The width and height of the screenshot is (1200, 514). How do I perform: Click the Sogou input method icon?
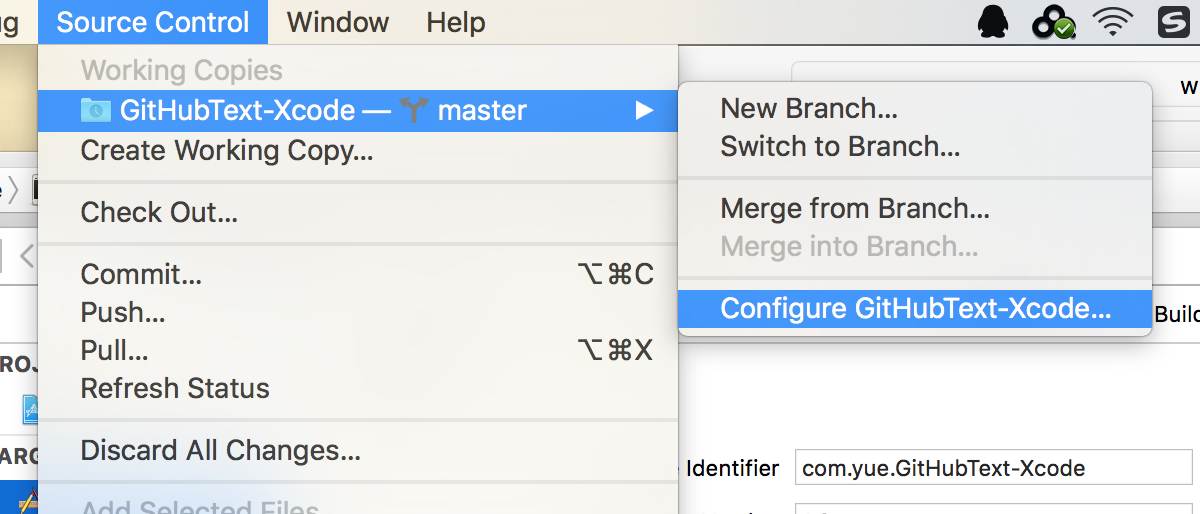1173,22
